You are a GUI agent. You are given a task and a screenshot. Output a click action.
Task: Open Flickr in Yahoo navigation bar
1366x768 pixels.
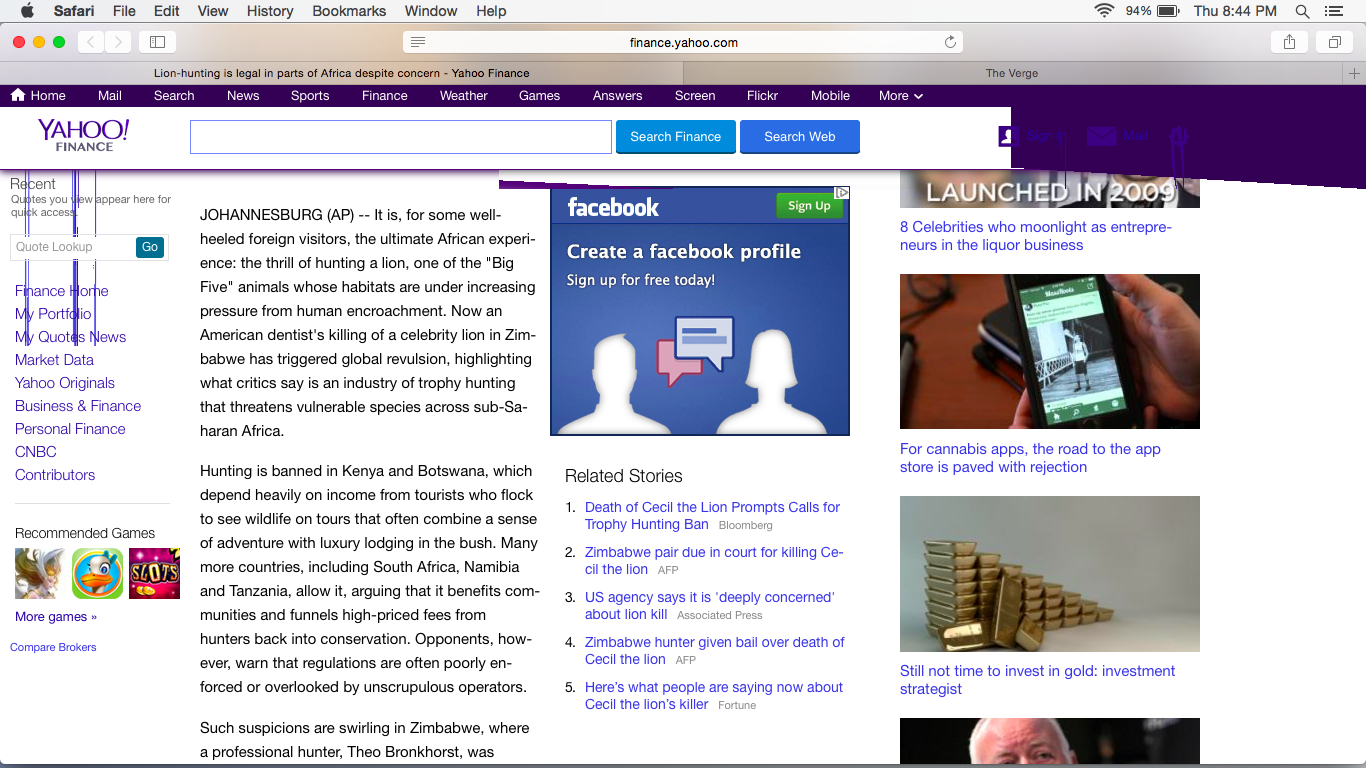point(762,96)
